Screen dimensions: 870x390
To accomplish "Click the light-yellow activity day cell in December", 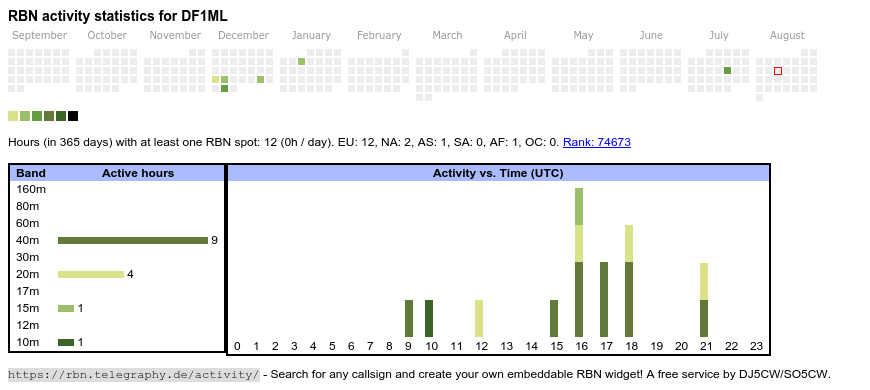I will click(x=216, y=79).
